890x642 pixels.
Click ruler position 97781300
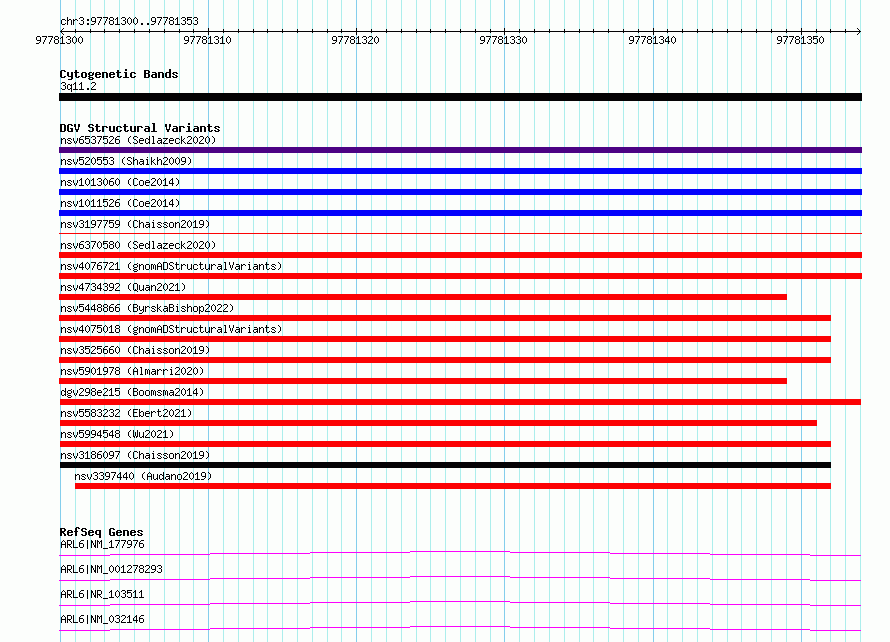(59, 40)
